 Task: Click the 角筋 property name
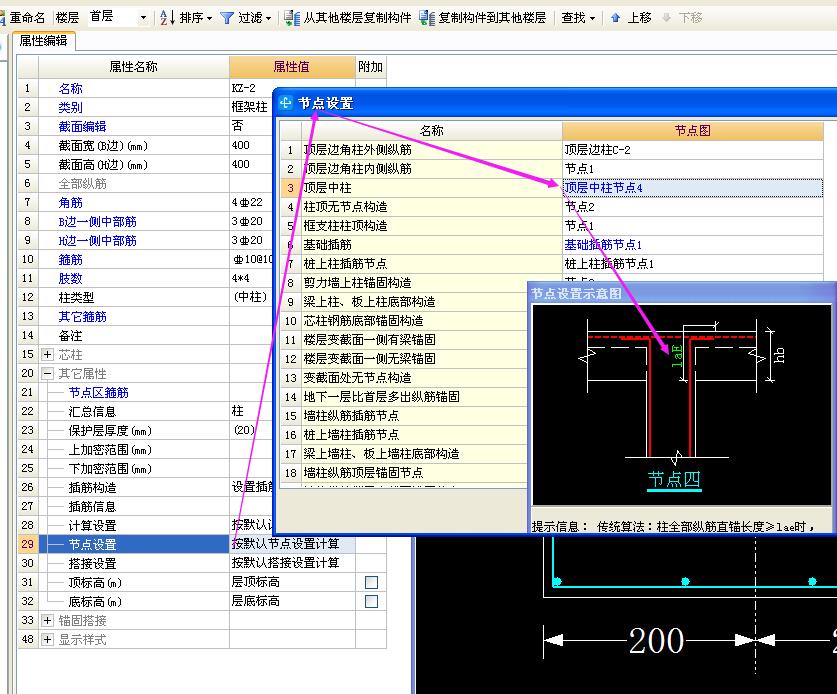pos(70,202)
